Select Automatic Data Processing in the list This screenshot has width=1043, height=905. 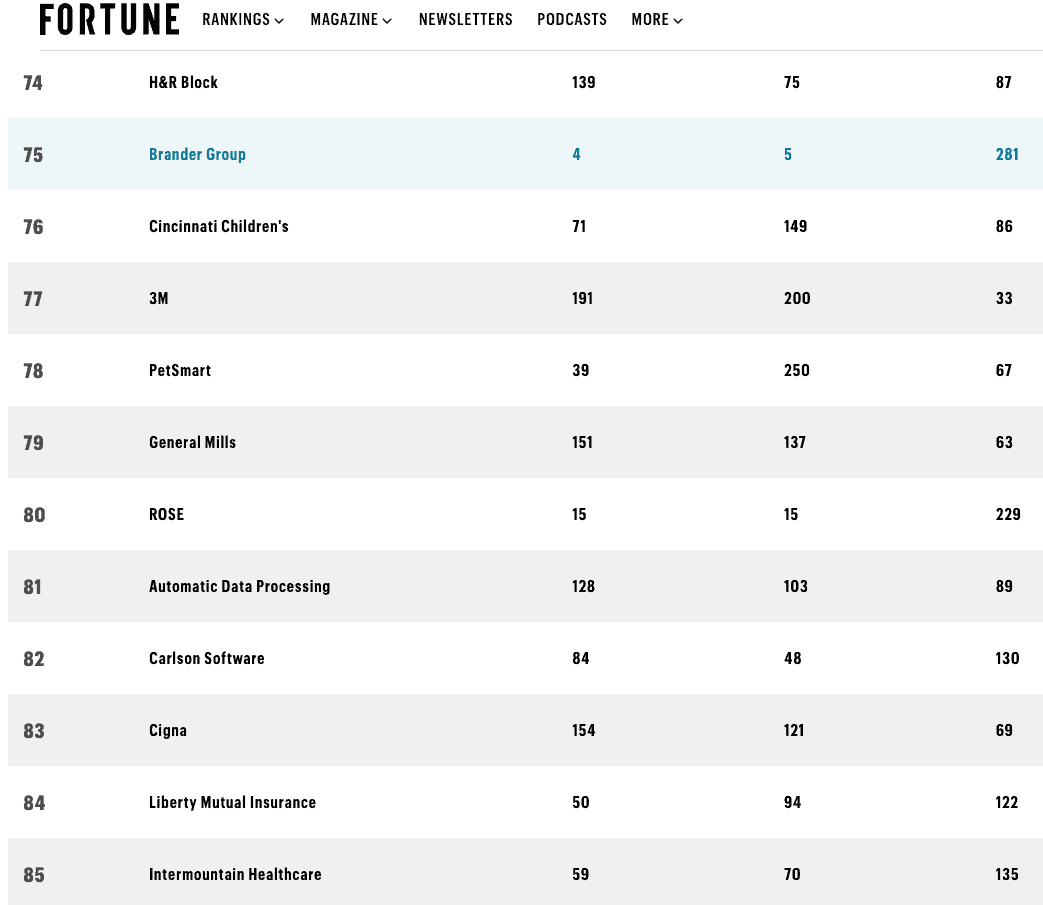(239, 586)
